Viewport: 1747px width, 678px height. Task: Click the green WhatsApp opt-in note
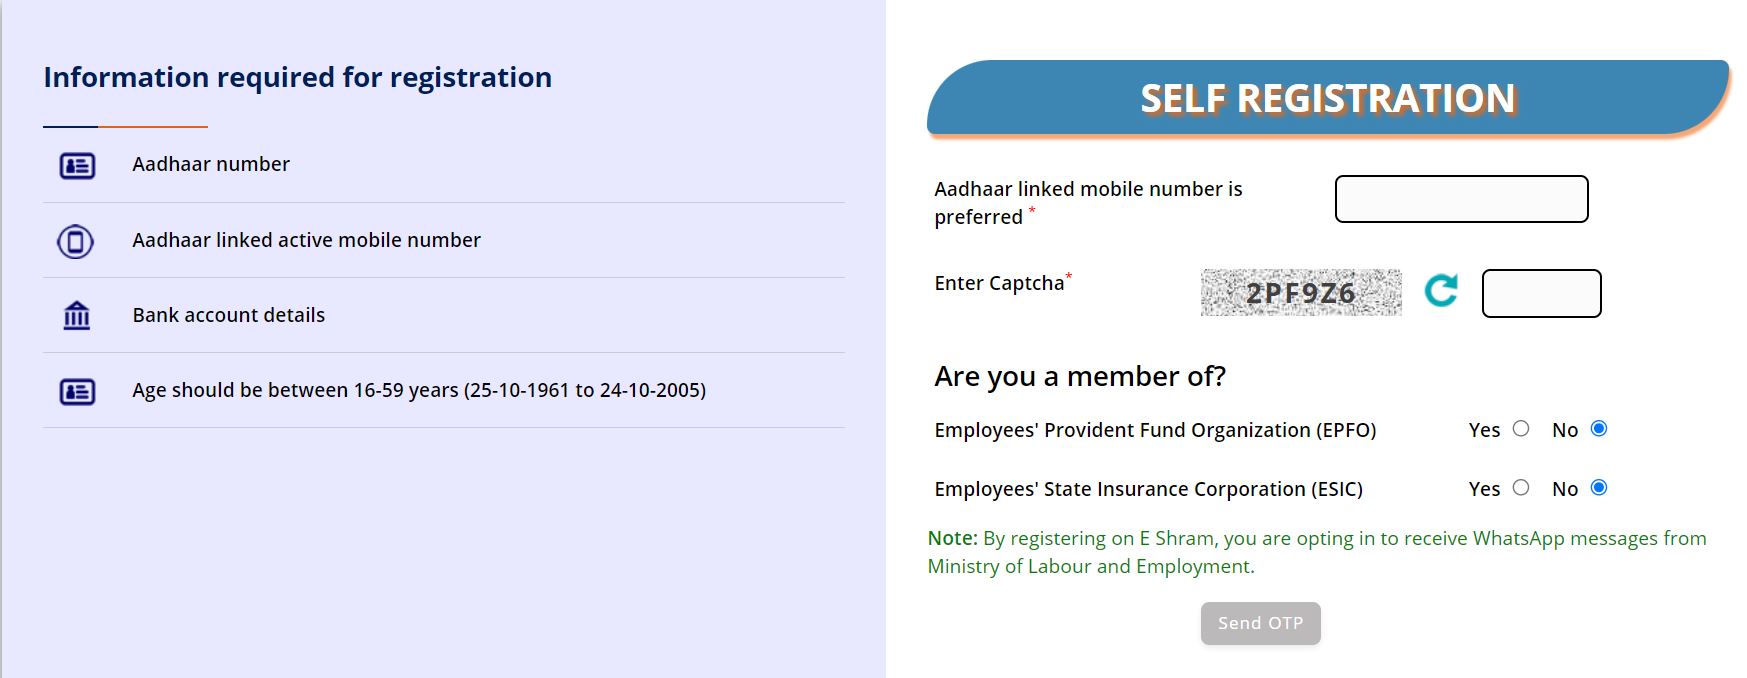click(x=1316, y=552)
